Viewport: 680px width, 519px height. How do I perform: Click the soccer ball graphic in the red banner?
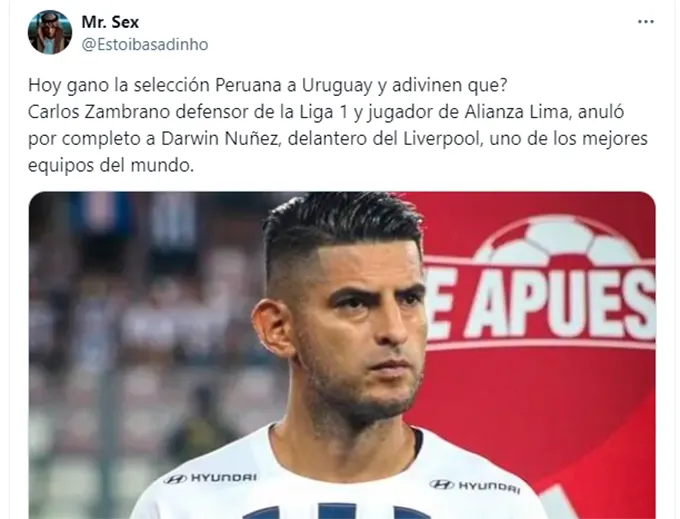pyautogui.click(x=559, y=242)
